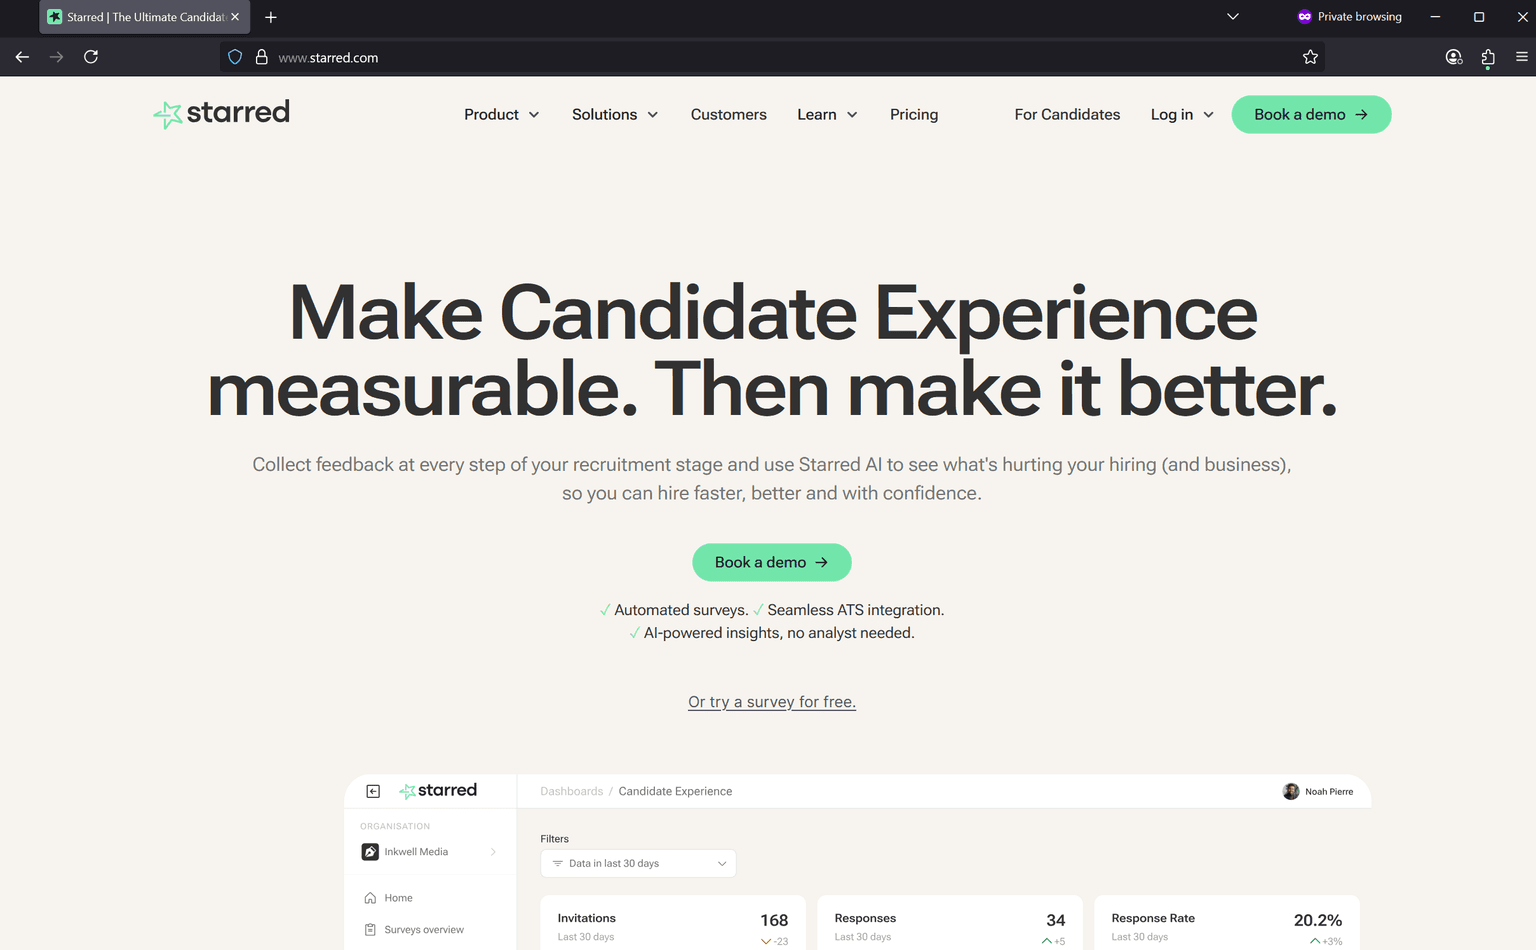
Task: Bookmark this page with the star icon
Action: [x=1310, y=57]
